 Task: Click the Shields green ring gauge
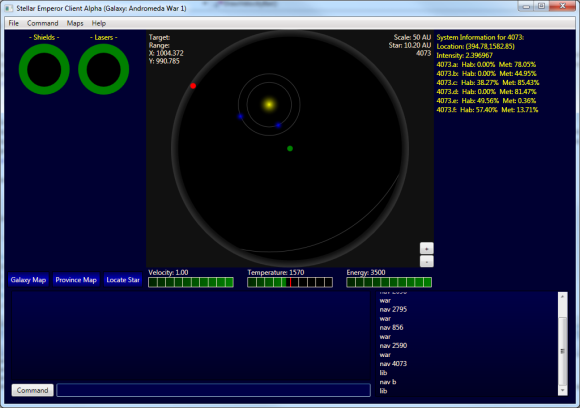coord(44,69)
